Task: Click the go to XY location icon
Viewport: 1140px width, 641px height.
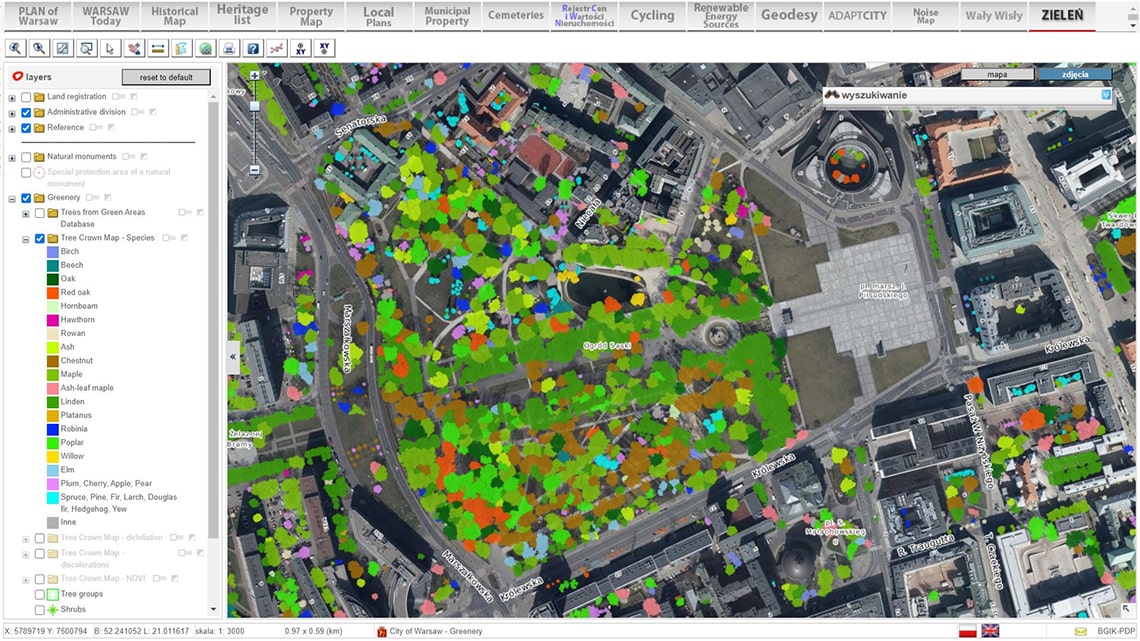Action: coord(324,49)
